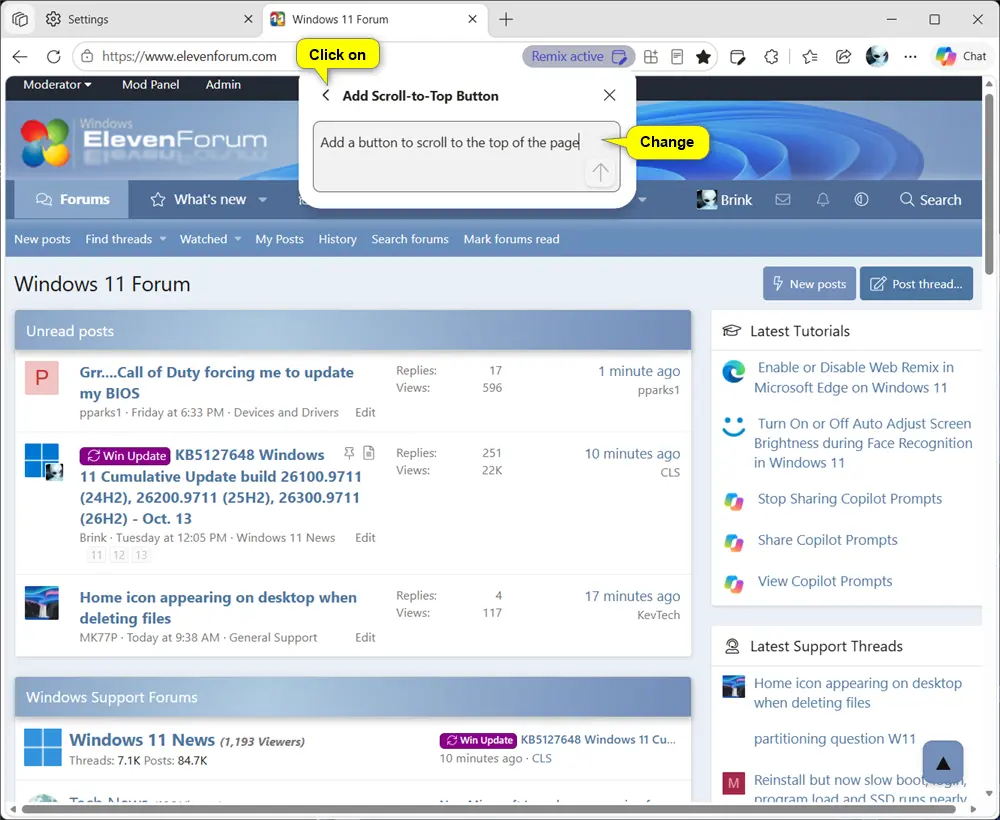The height and width of the screenshot is (820, 1000).
Task: Open the tab actions menu icon
Action: tap(20, 19)
